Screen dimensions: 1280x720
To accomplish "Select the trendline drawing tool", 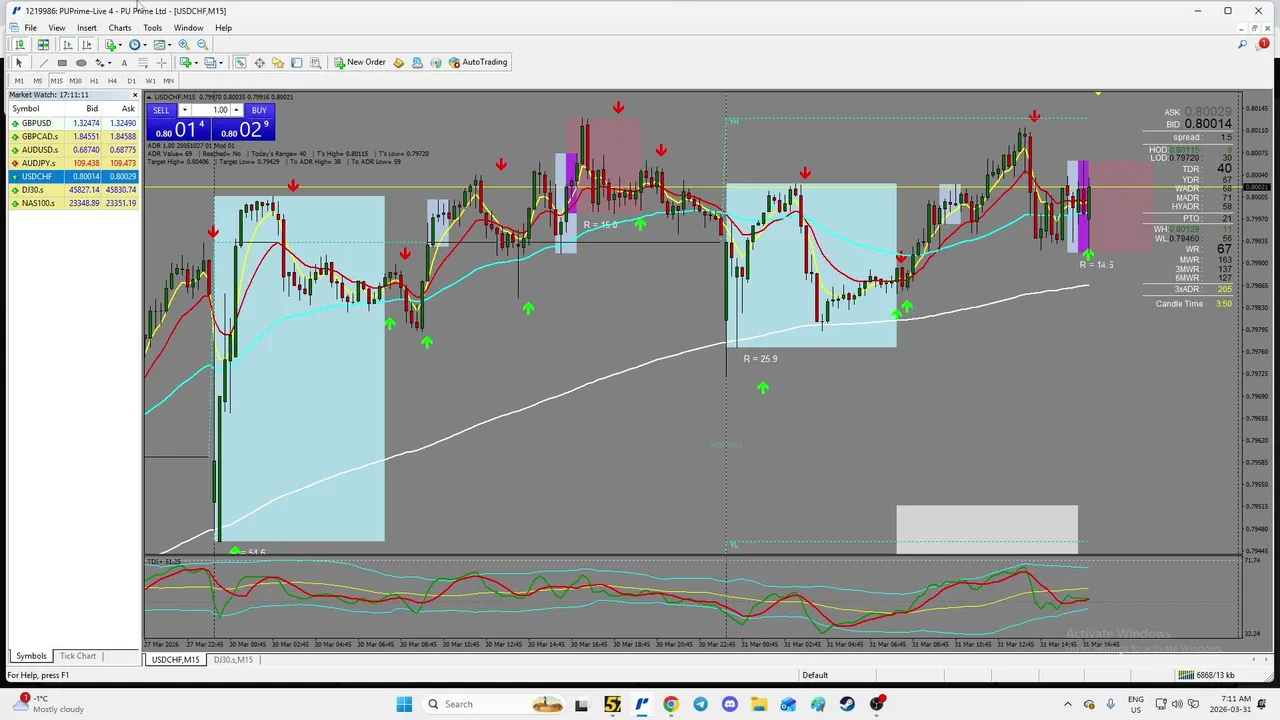I will click(x=43, y=63).
